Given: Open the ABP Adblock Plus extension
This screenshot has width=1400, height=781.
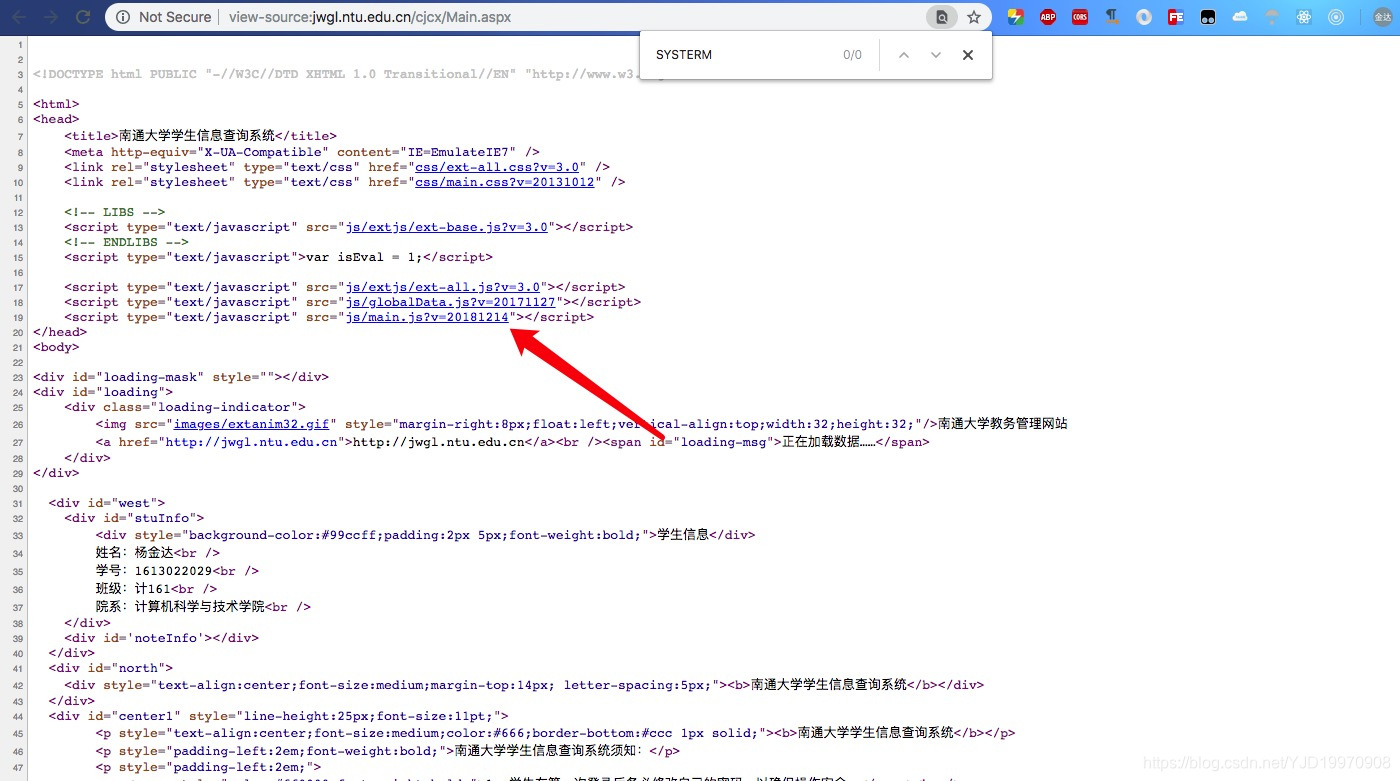Looking at the screenshot, I should click(x=1047, y=17).
